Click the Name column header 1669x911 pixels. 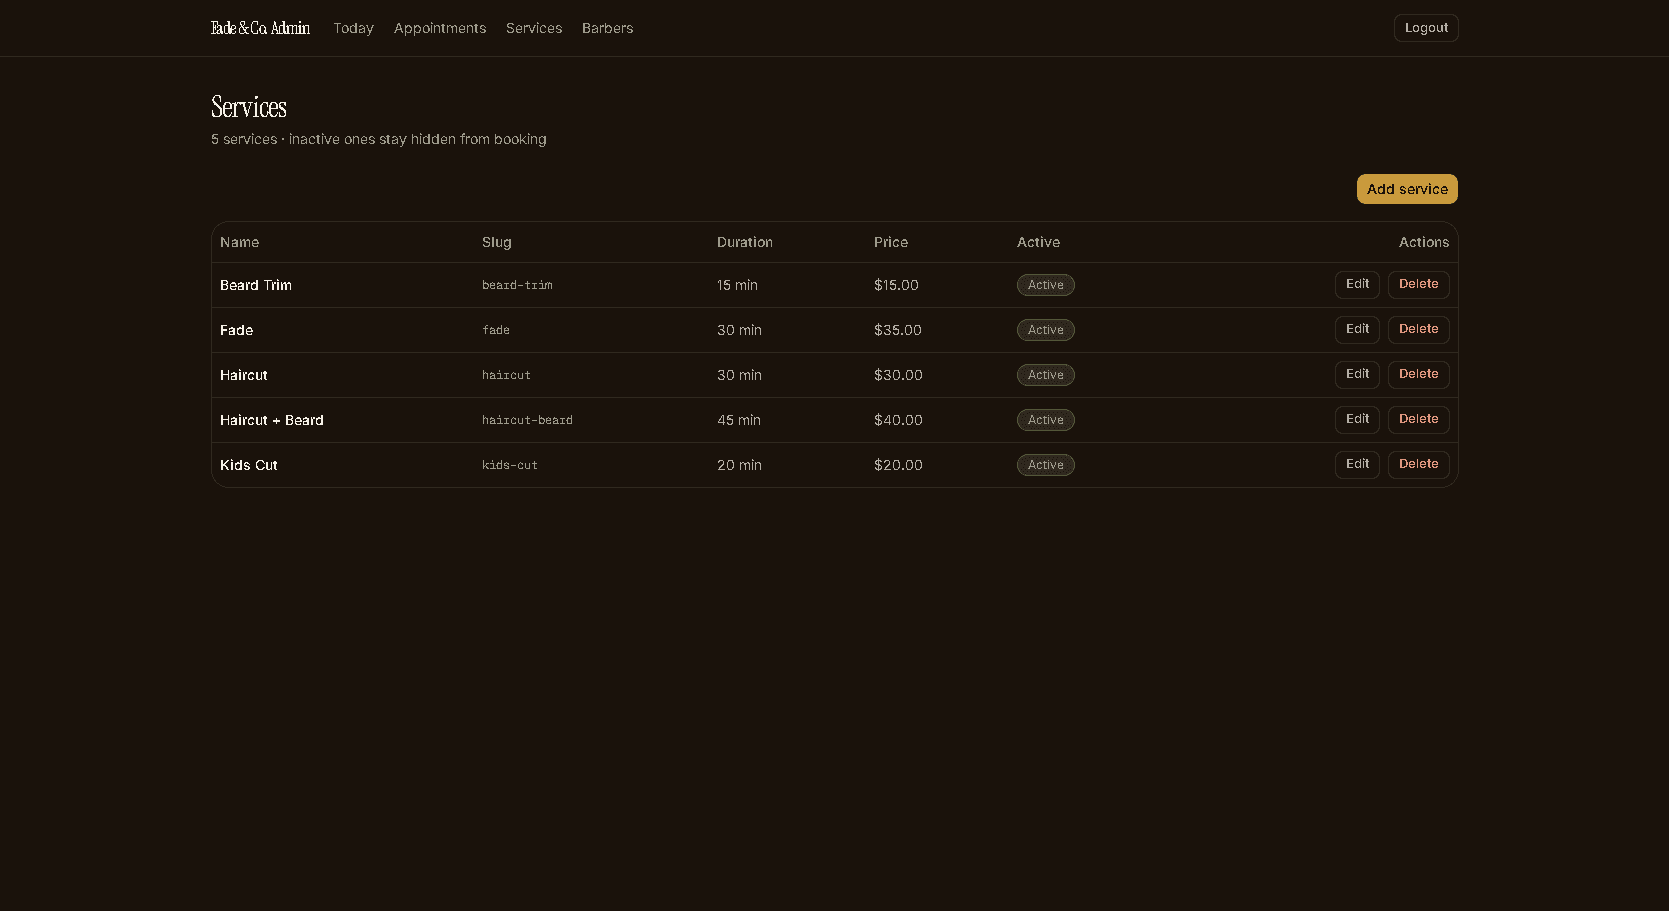click(x=240, y=242)
